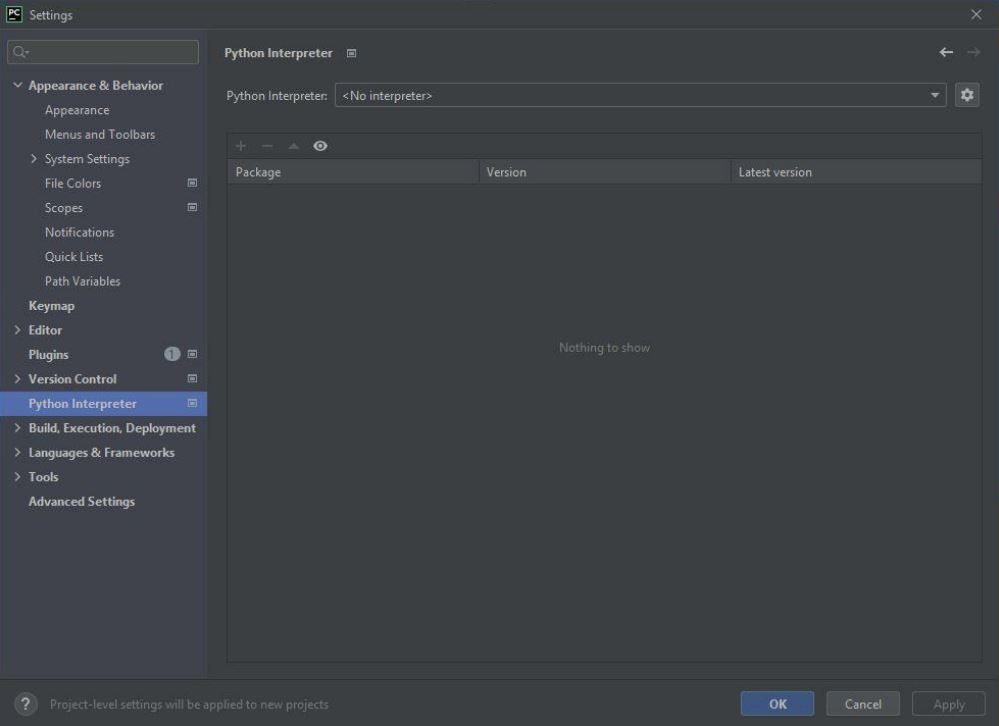
Task: Select Appearance under Appearance & Behavior
Action: tap(78, 110)
